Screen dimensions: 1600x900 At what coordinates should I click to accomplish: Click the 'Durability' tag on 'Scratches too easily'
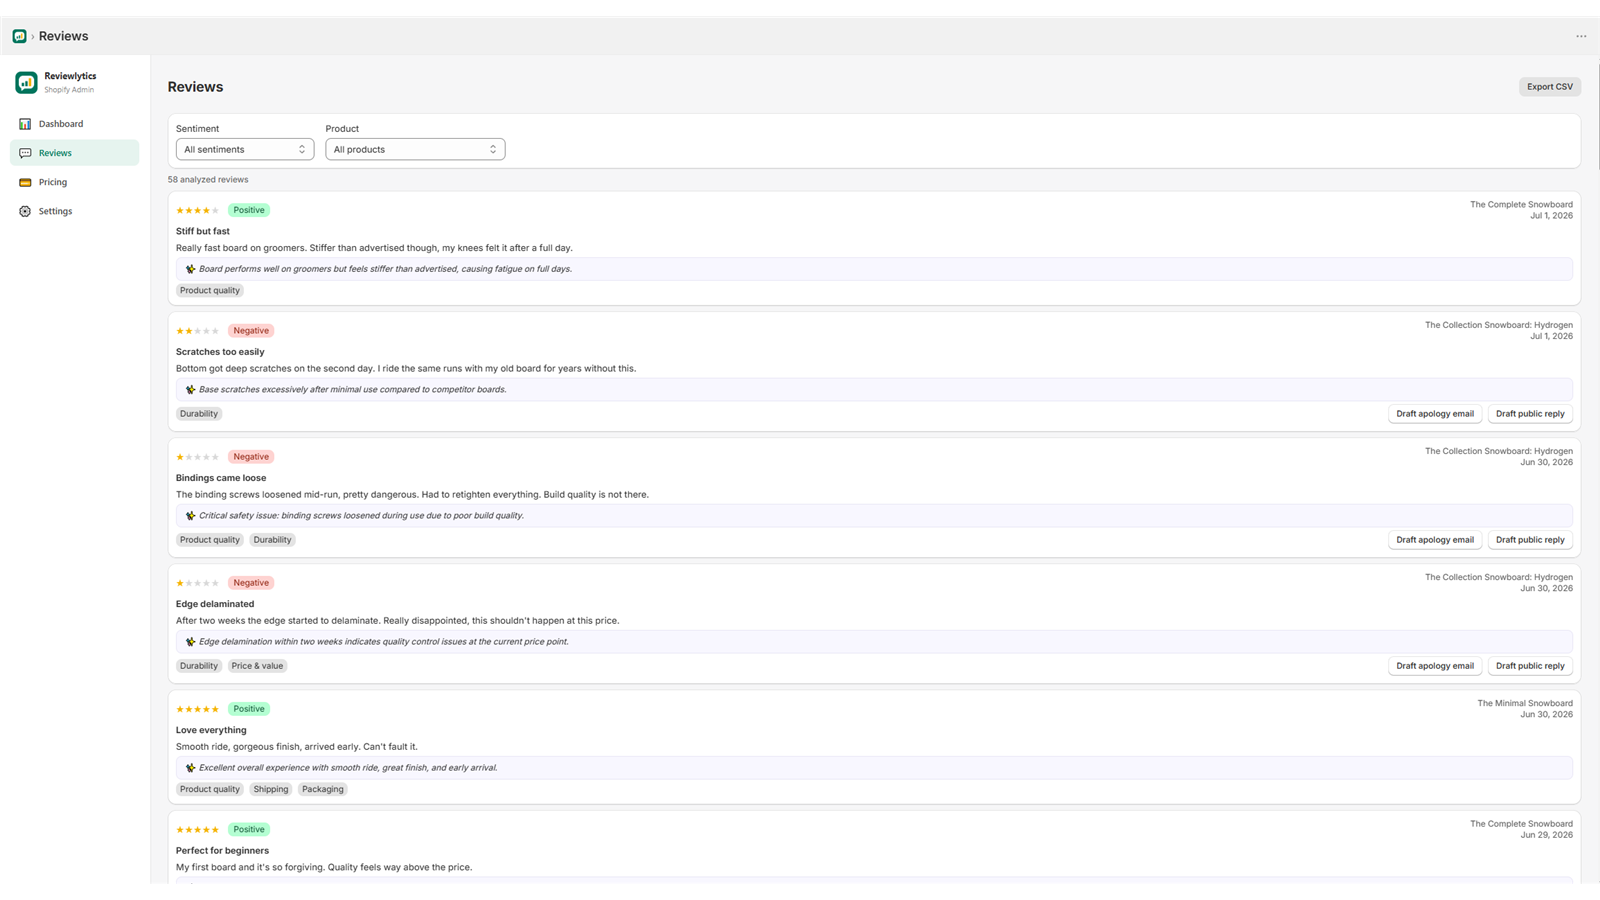(x=199, y=414)
